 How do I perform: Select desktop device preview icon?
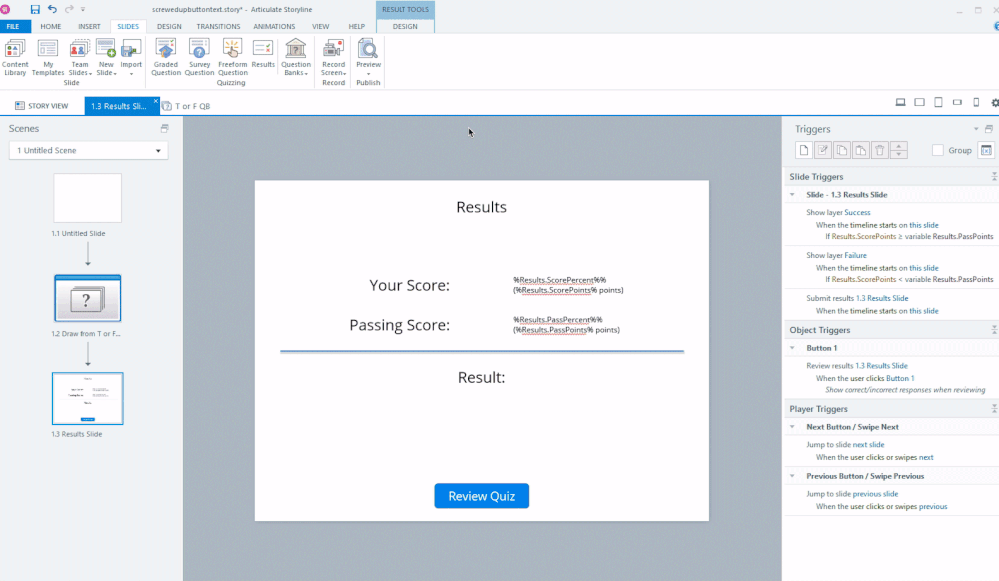point(900,102)
